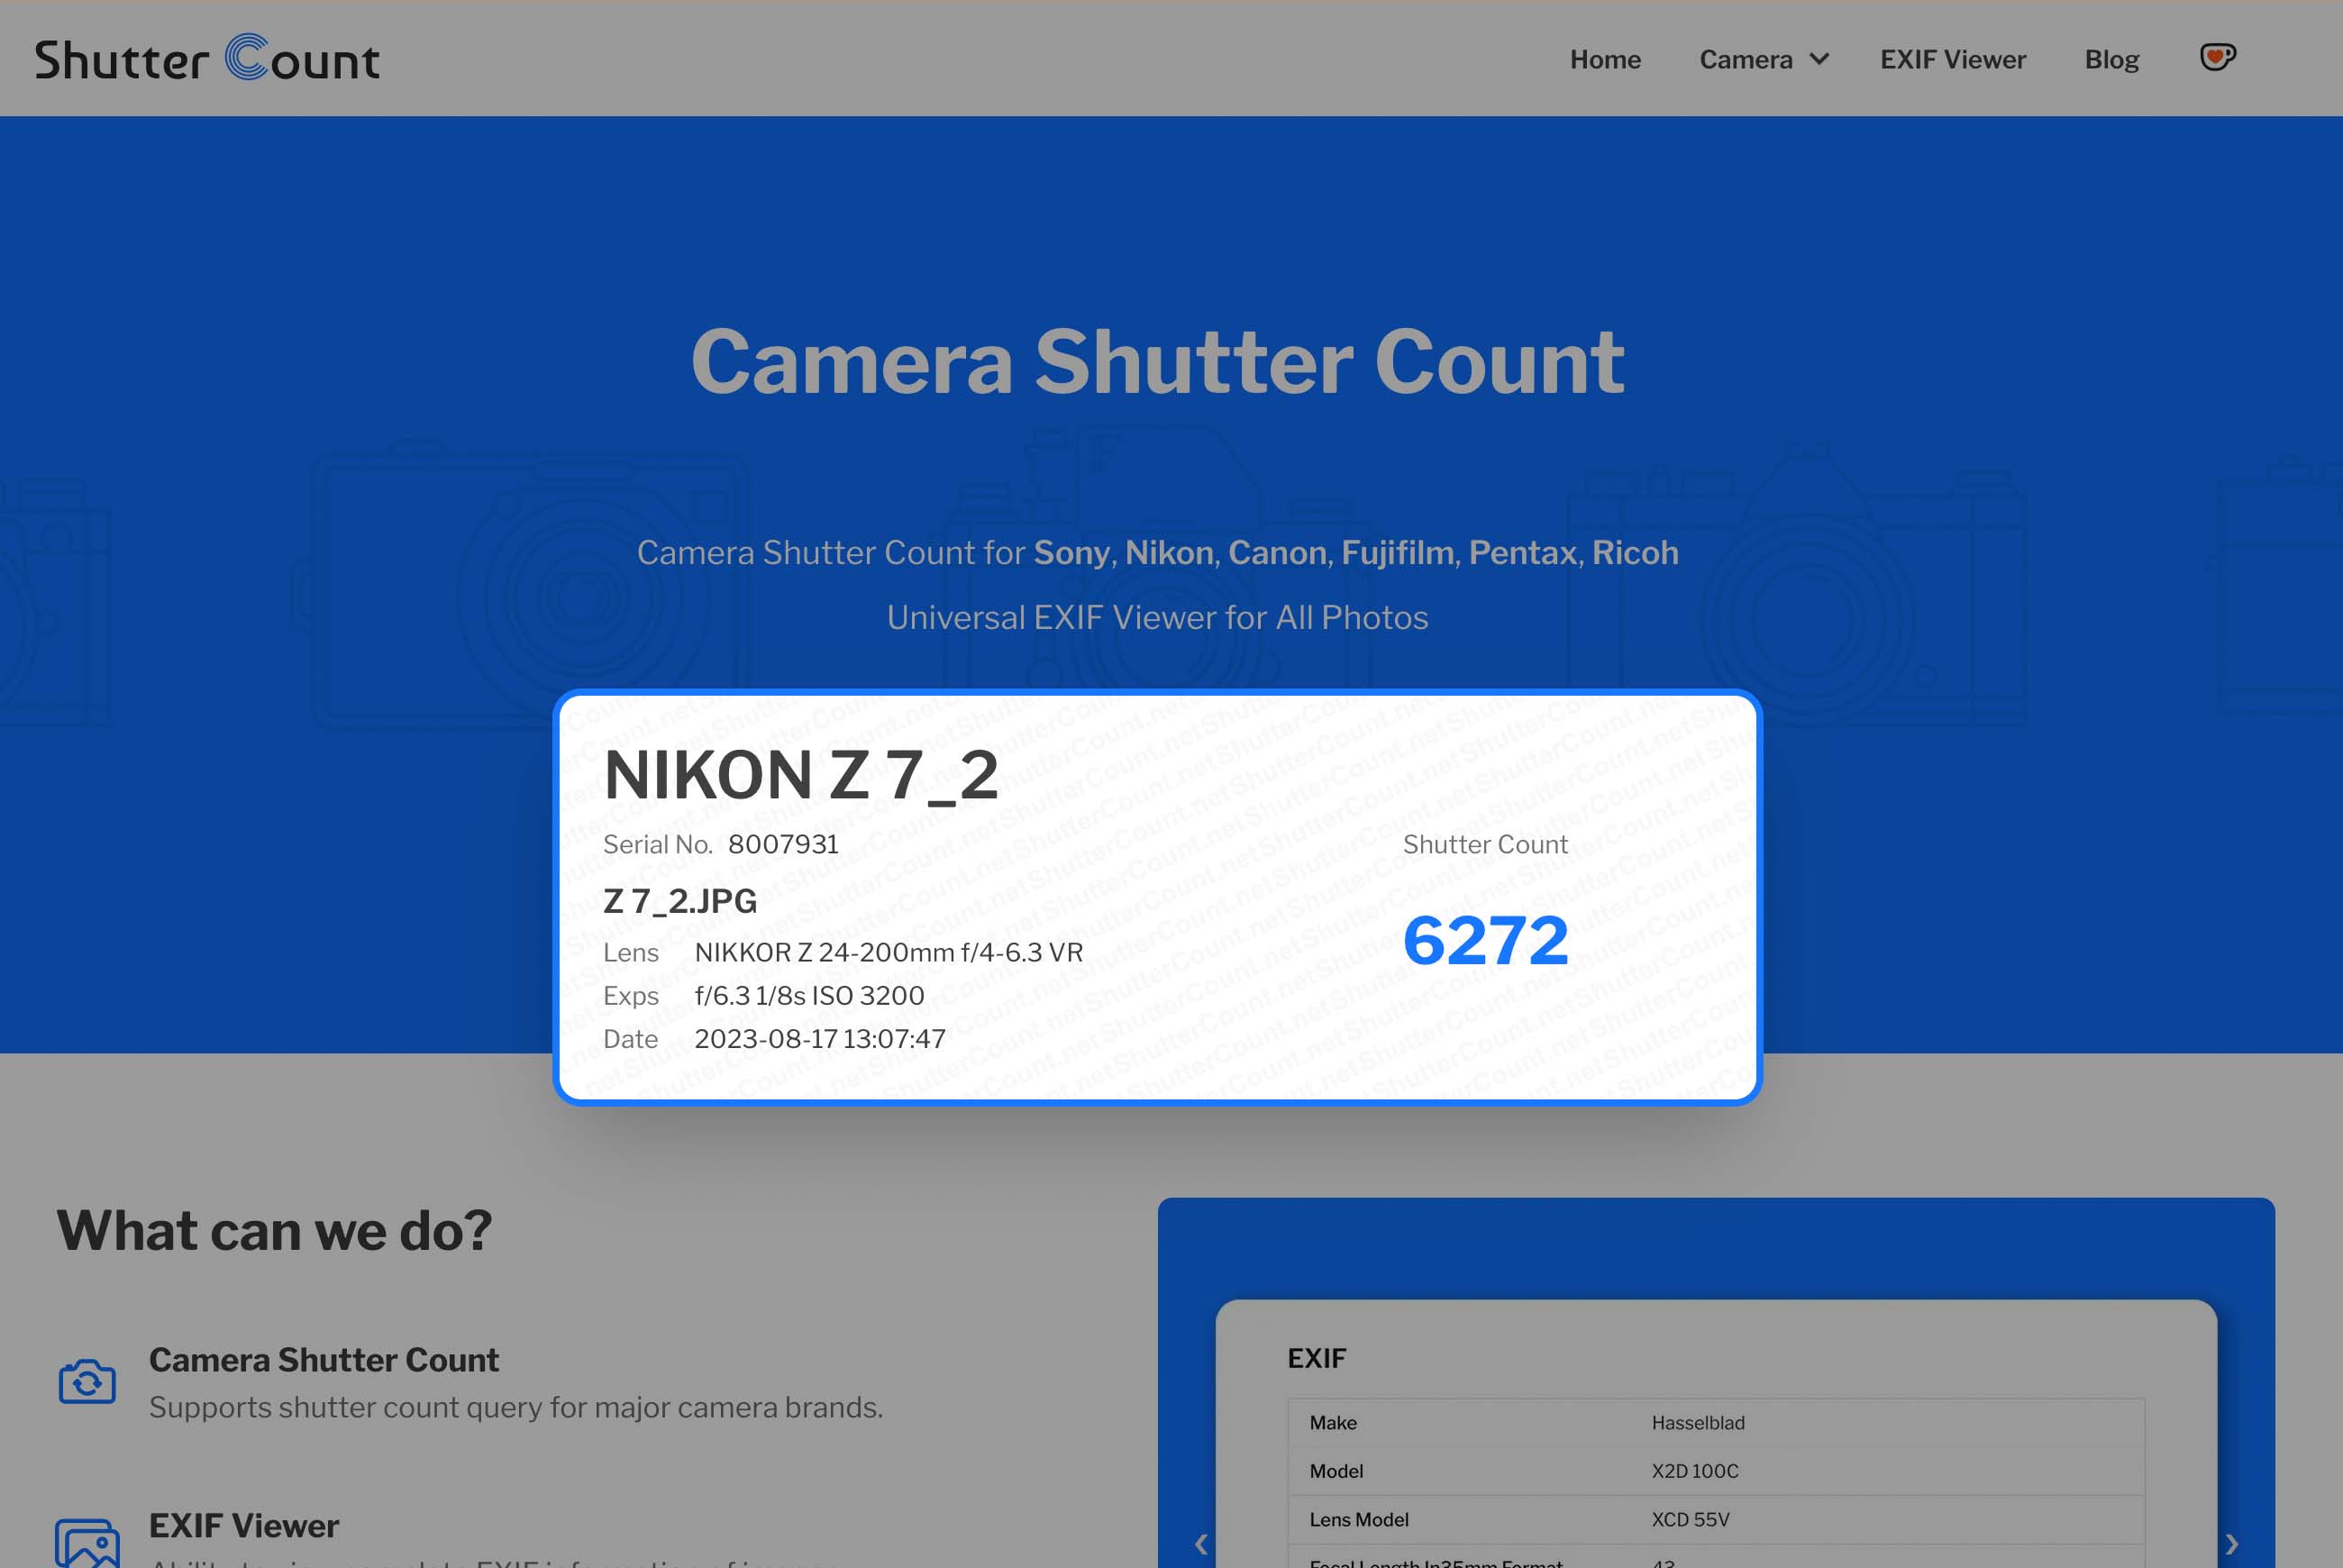This screenshot has width=2343, height=1568.
Task: Open the EXIF Viewer nav link
Action: point(1953,59)
